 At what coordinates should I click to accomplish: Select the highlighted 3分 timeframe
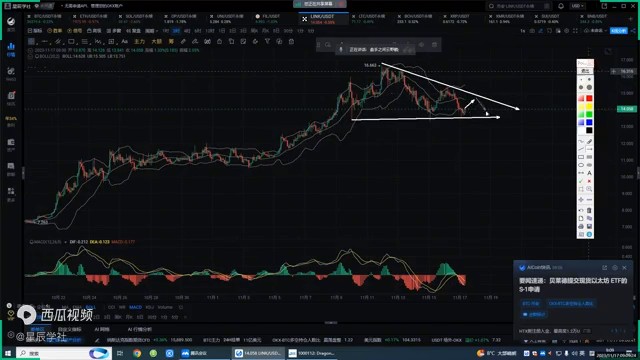click(176, 31)
